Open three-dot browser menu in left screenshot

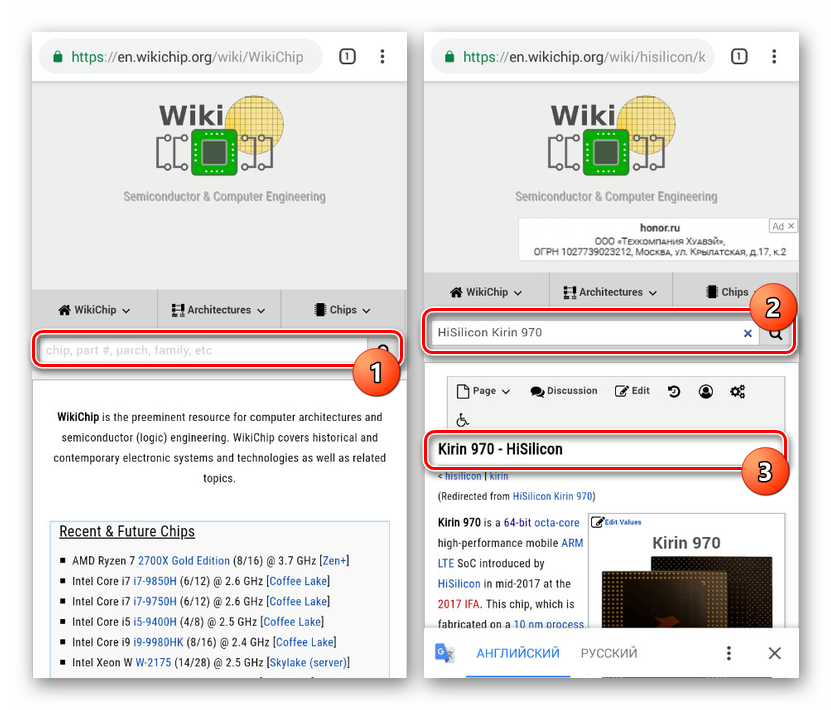tap(382, 57)
